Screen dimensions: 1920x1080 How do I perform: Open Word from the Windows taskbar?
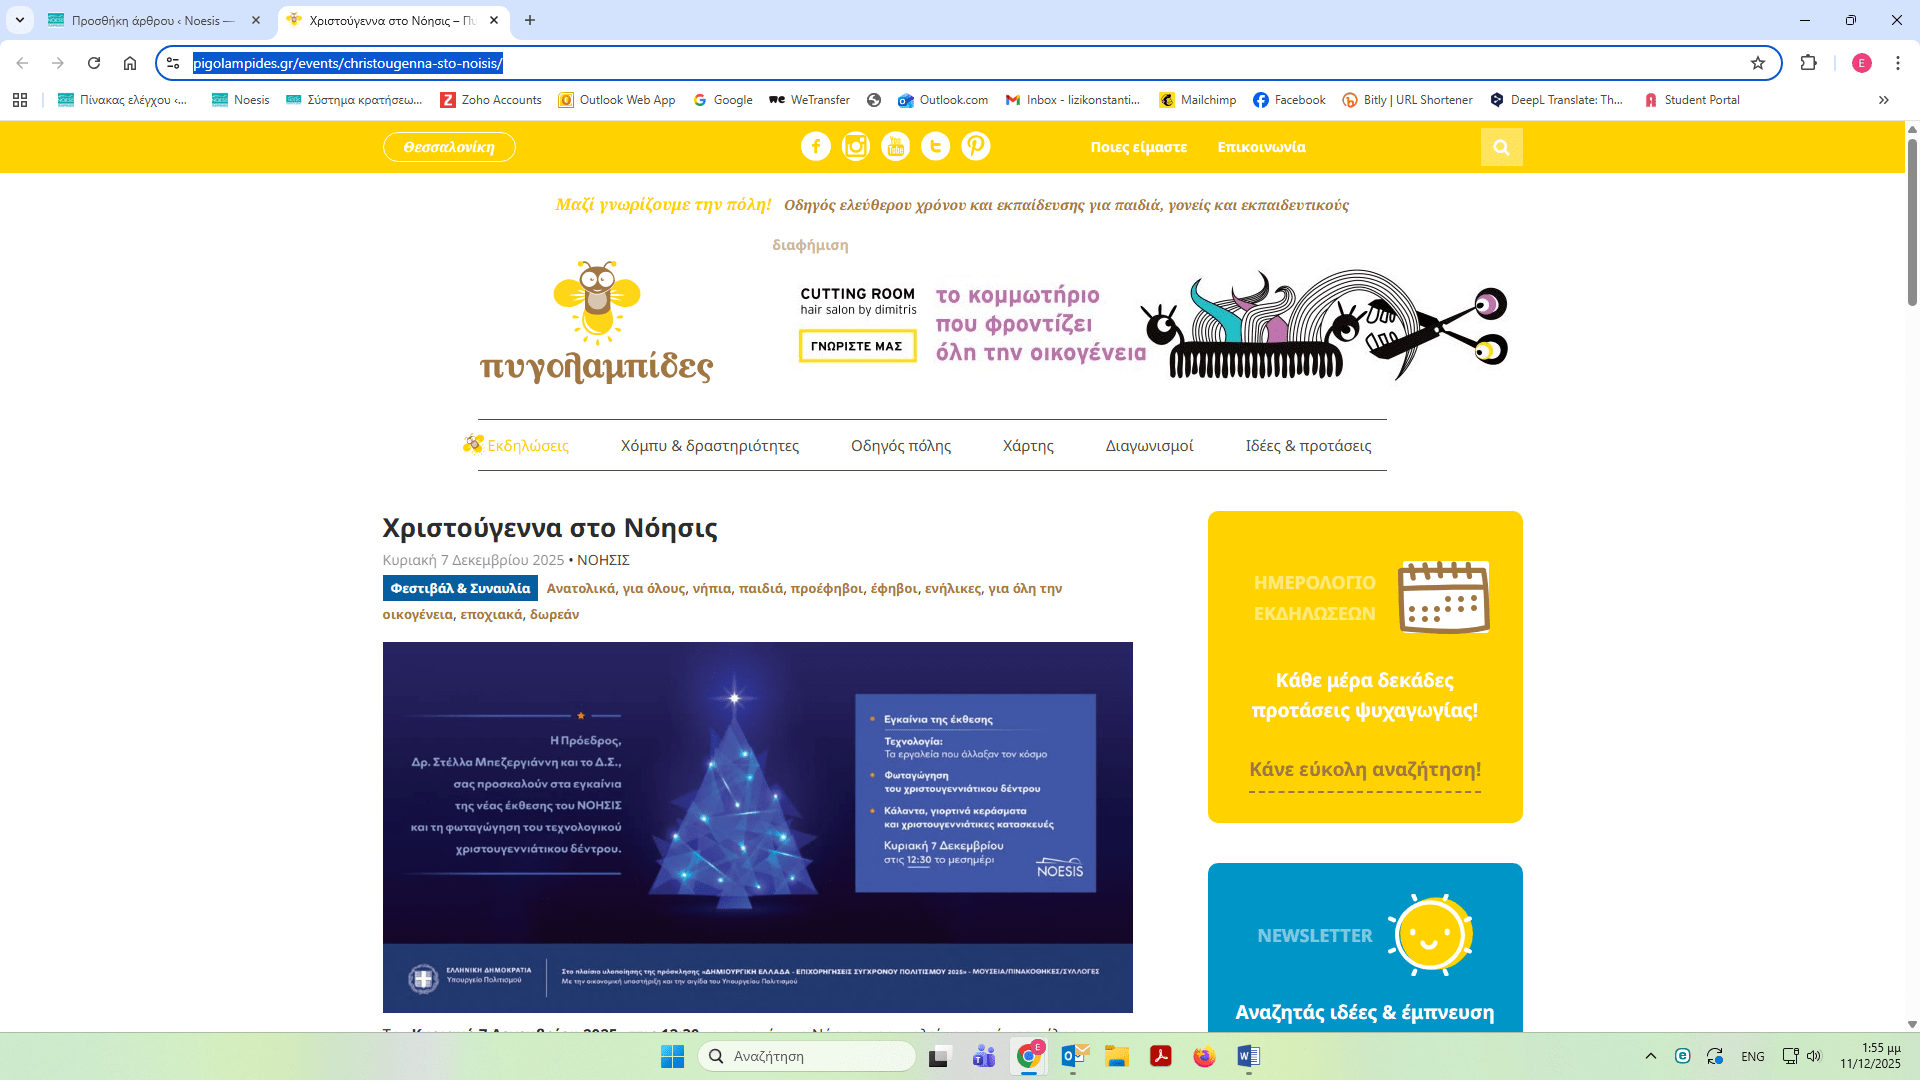click(1248, 1056)
